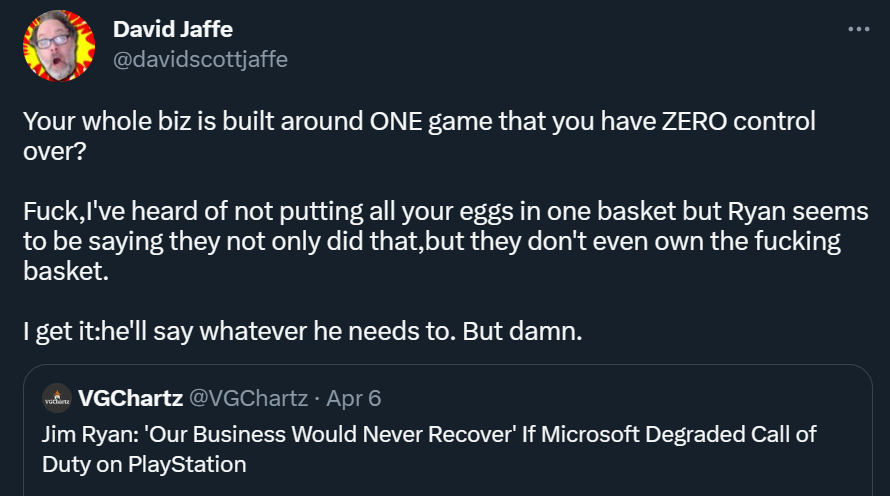The height and width of the screenshot is (496, 890).
Task: Click the @davidscottjaffe handle
Action: 200,60
